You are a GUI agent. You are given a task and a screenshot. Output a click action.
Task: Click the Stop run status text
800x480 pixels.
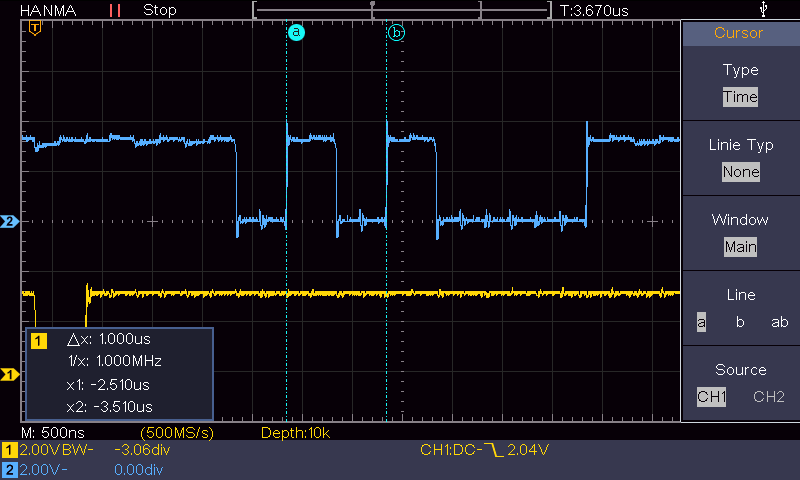pyautogui.click(x=160, y=10)
